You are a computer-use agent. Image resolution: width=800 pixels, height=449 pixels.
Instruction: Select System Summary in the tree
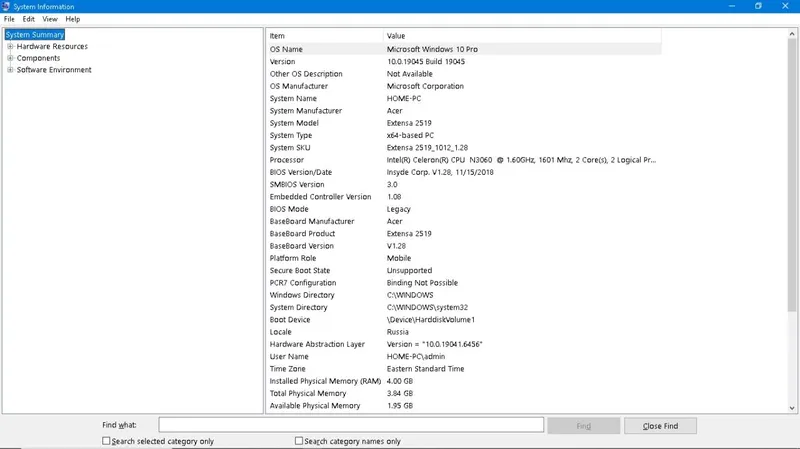click(35, 35)
